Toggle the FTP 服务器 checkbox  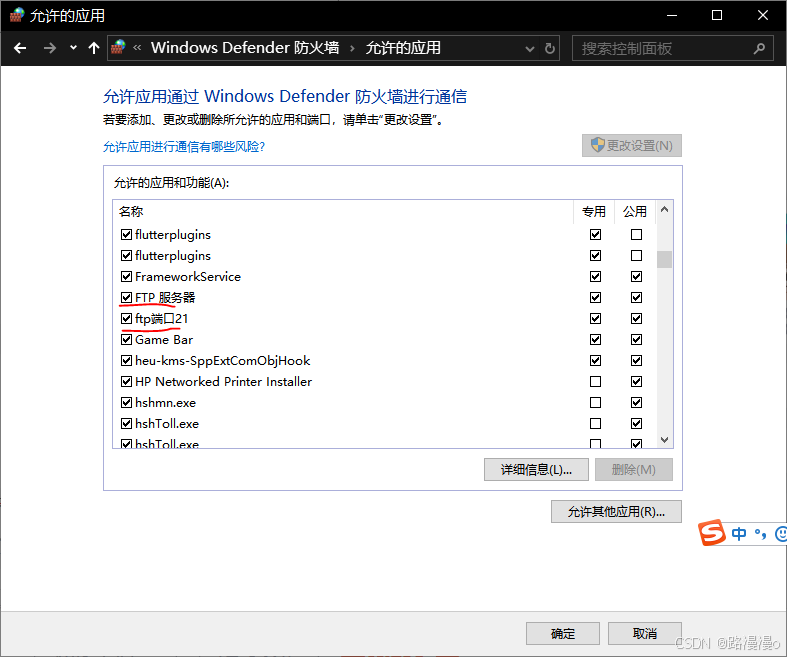coord(126,298)
